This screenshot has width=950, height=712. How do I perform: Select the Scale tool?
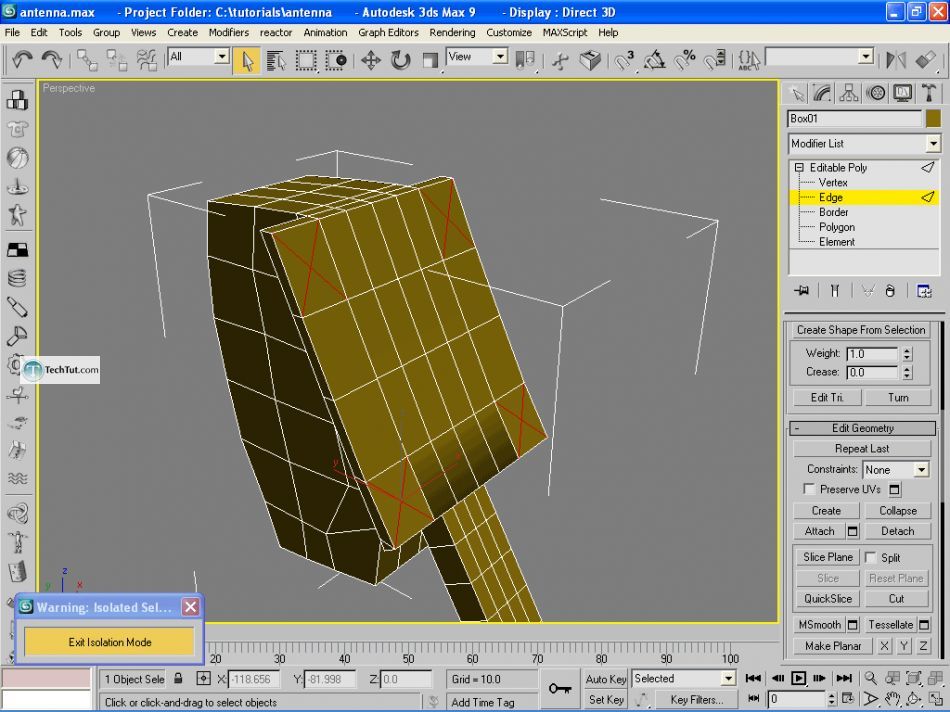click(x=430, y=61)
